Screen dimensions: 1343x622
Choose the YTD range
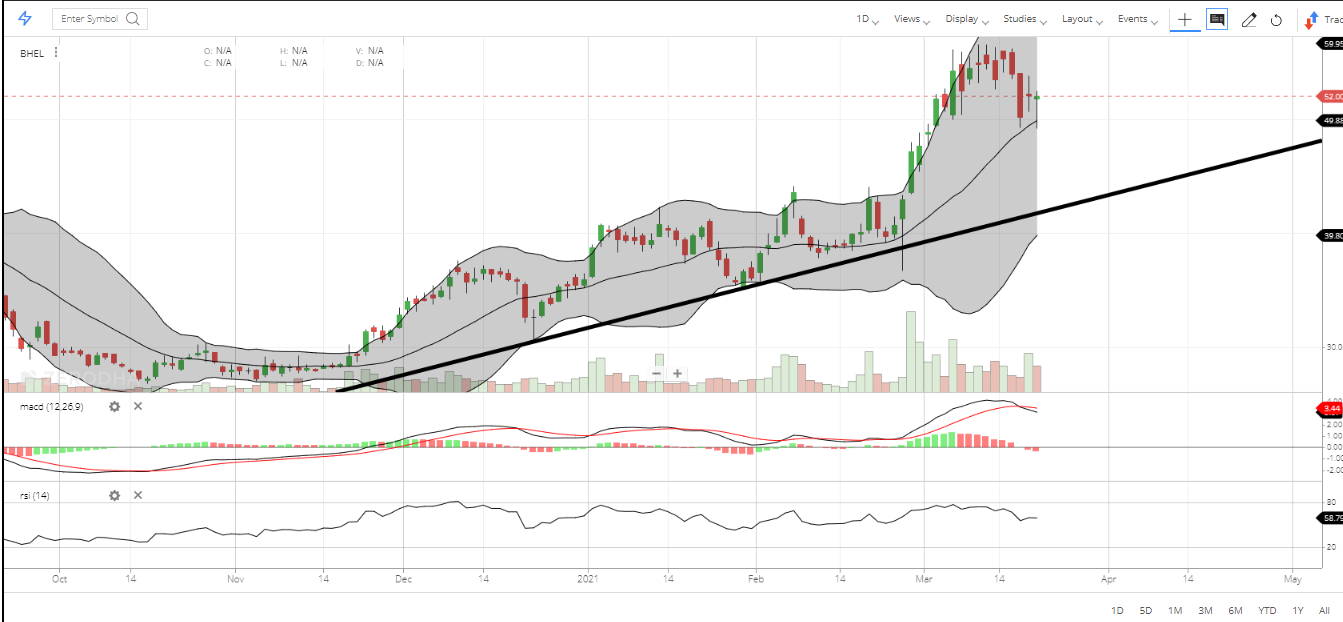[x=1267, y=610]
